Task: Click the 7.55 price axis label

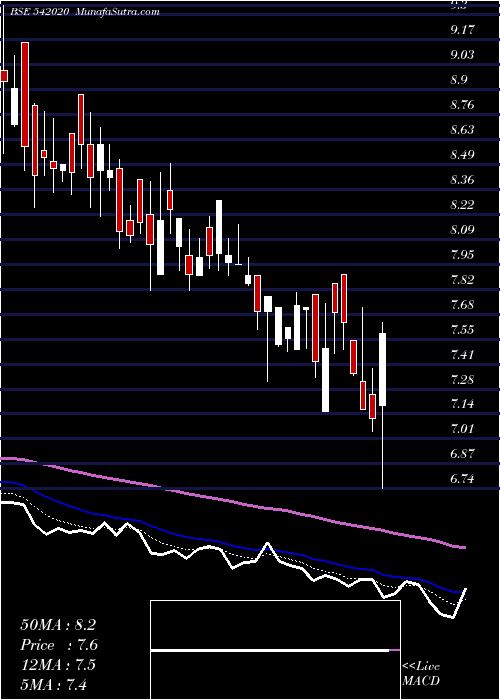Action: pos(463,330)
